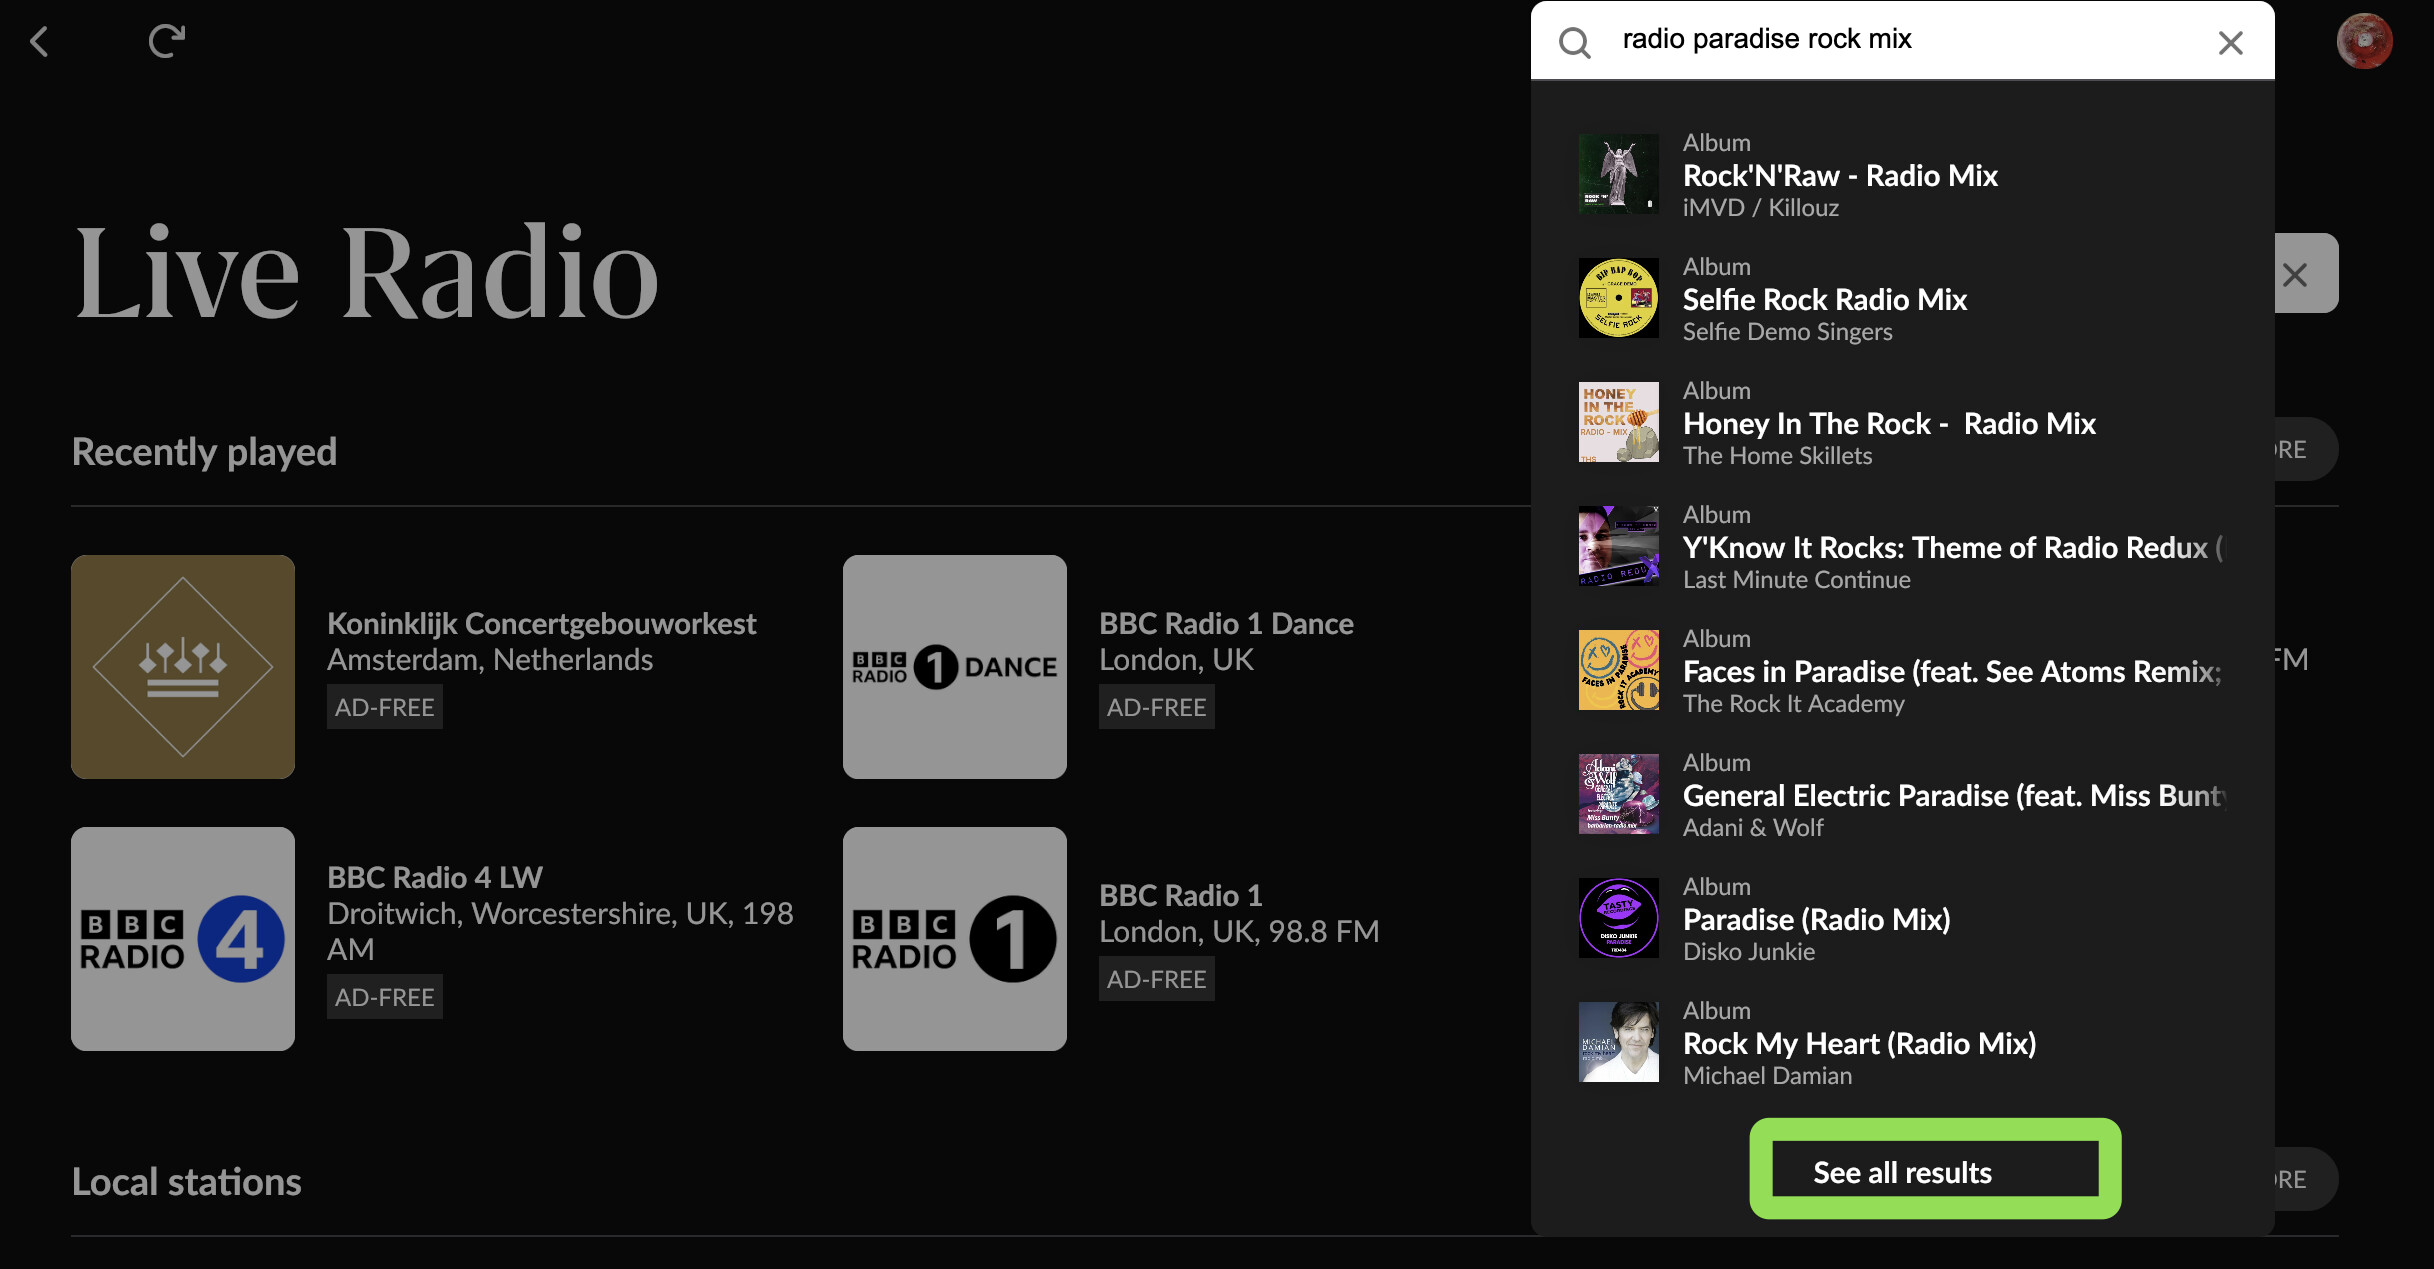Screen dimensions: 2434x1269
Task: Click the partly hidden button beside Recently played
Action: [x=2306, y=449]
